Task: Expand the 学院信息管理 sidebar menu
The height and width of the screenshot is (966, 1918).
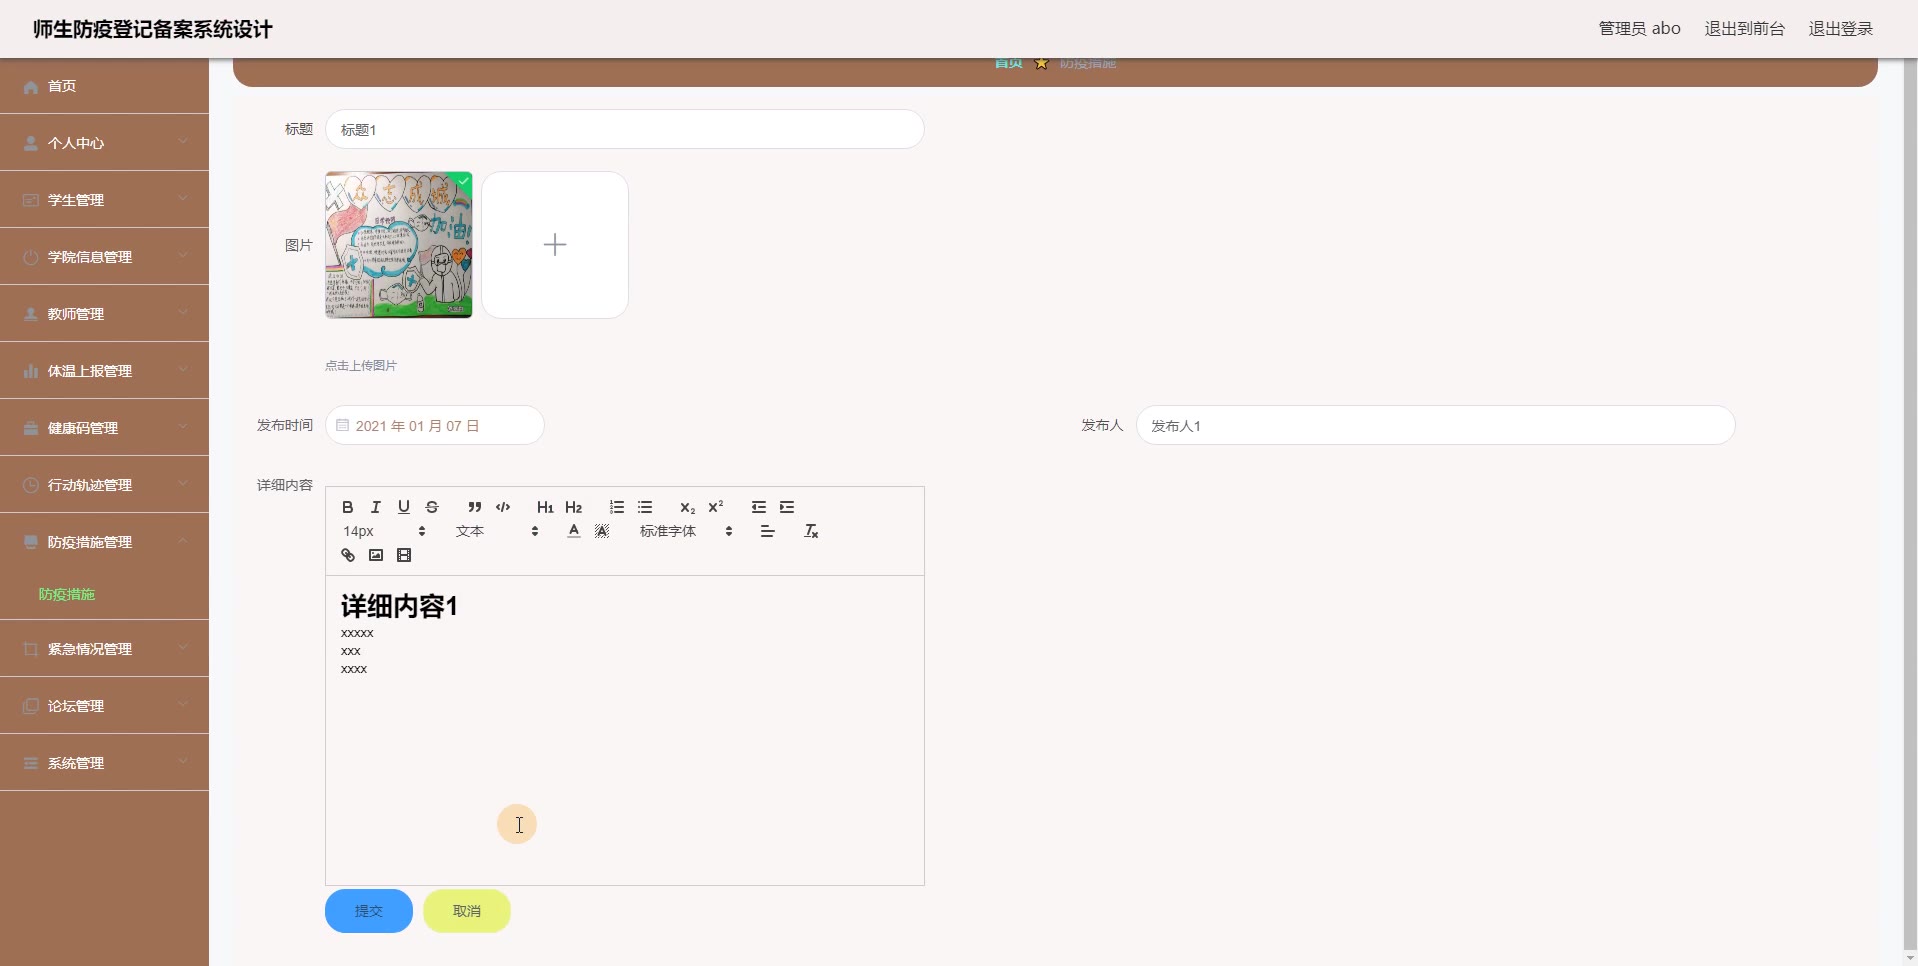Action: 104,257
